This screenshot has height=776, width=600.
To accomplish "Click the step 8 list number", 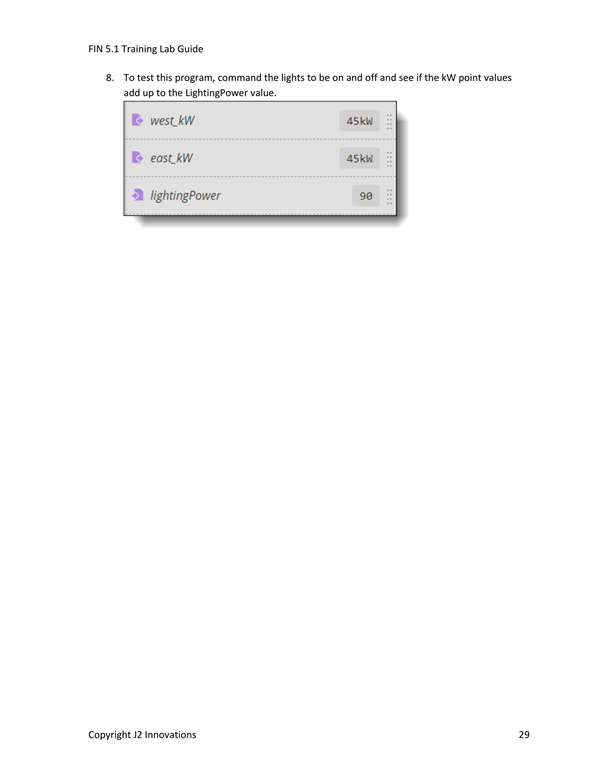I will coord(110,77).
